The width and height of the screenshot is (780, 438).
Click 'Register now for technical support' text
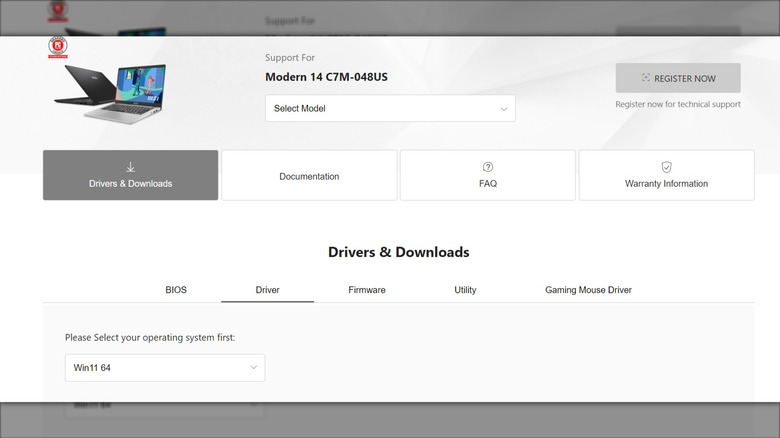(678, 104)
